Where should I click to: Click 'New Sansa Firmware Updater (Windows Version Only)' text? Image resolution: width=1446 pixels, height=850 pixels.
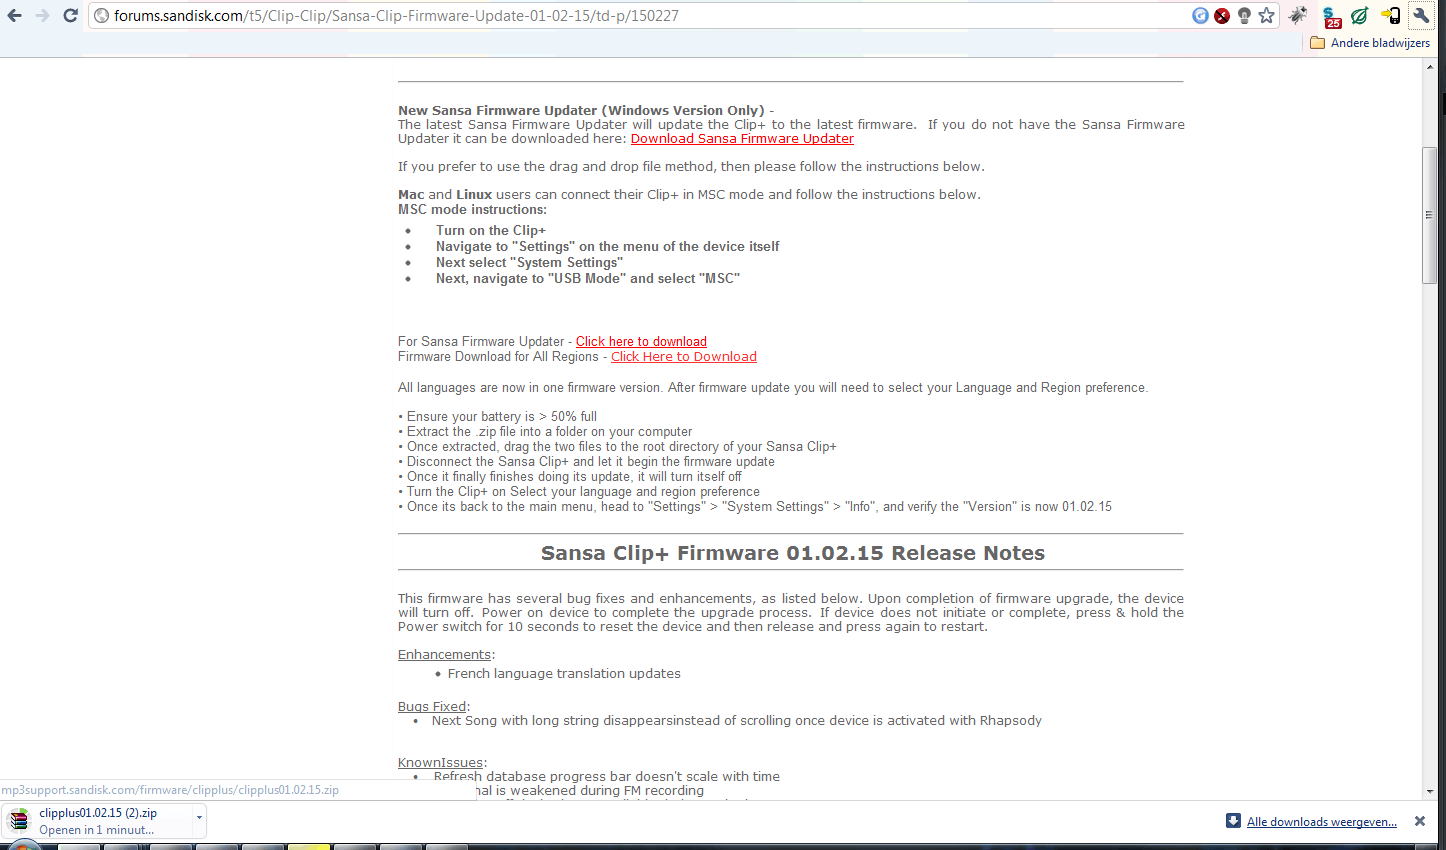pyautogui.click(x=581, y=111)
